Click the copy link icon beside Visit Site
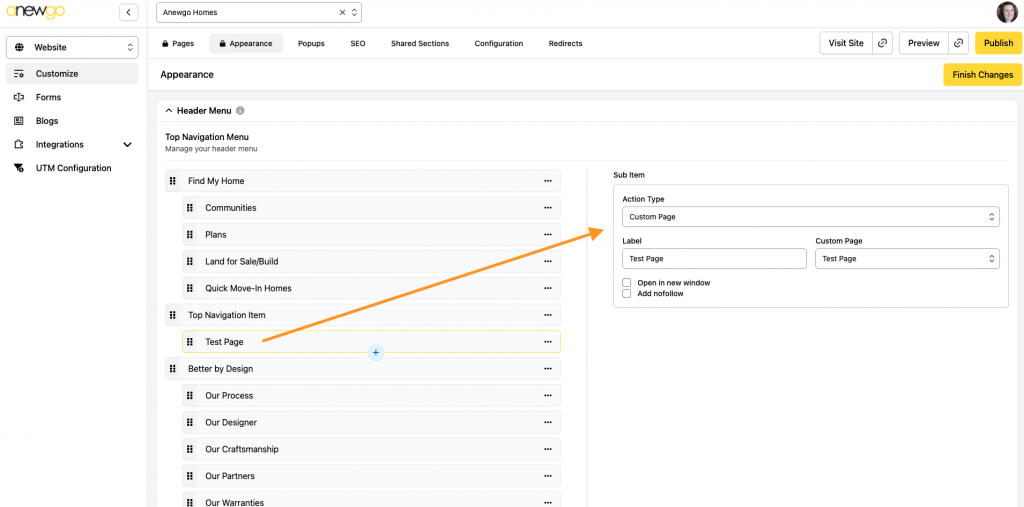 pos(882,43)
